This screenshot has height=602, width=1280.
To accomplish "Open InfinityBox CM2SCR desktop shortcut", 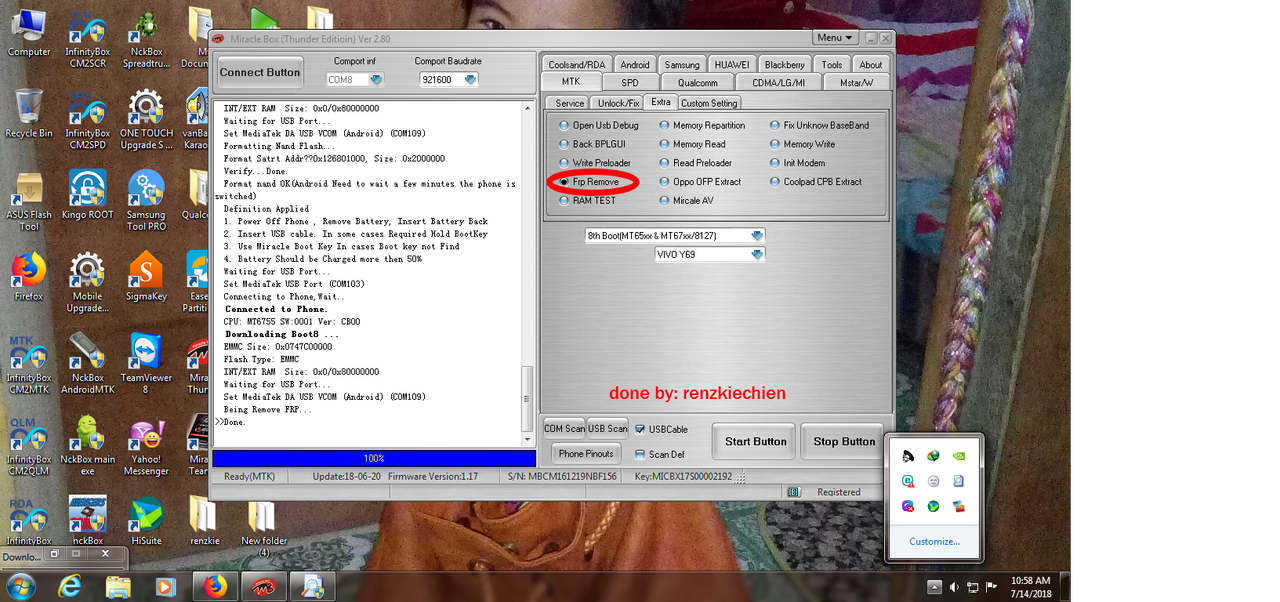I will tap(88, 39).
